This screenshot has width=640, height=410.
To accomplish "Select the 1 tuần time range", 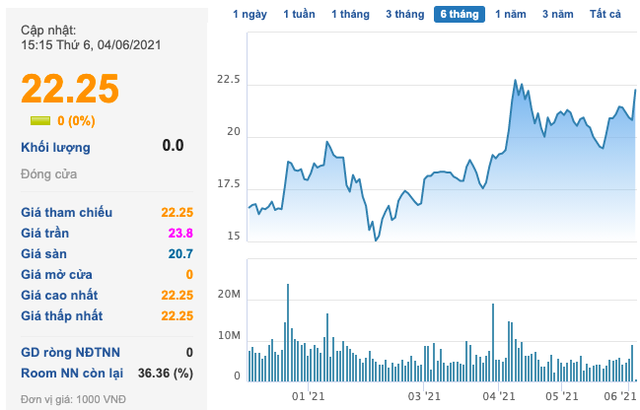I will click(299, 14).
